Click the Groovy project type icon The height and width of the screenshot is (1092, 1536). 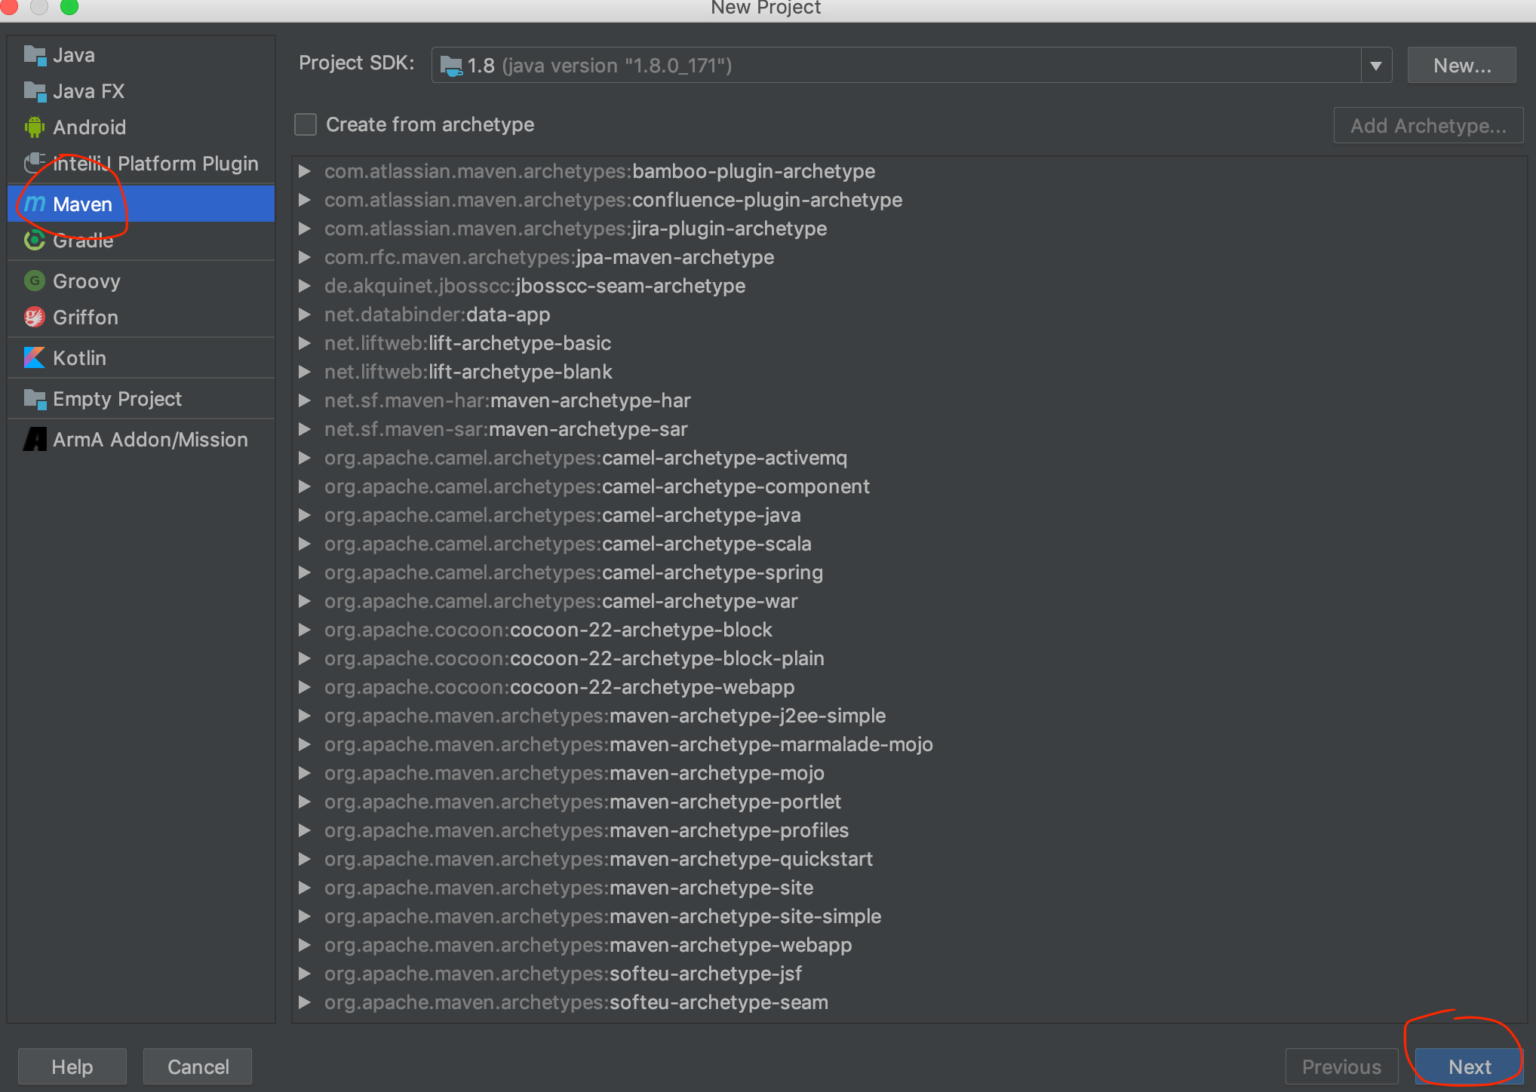35,281
